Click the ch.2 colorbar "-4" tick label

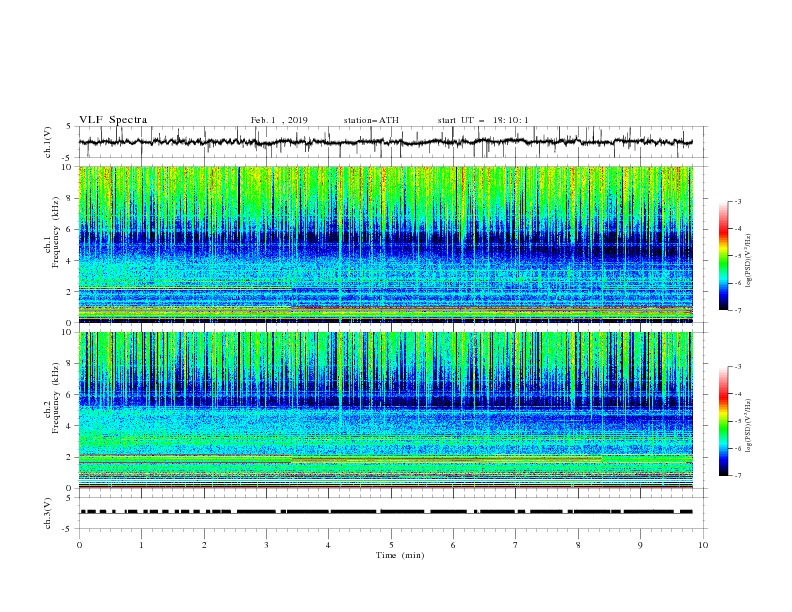(x=737, y=394)
